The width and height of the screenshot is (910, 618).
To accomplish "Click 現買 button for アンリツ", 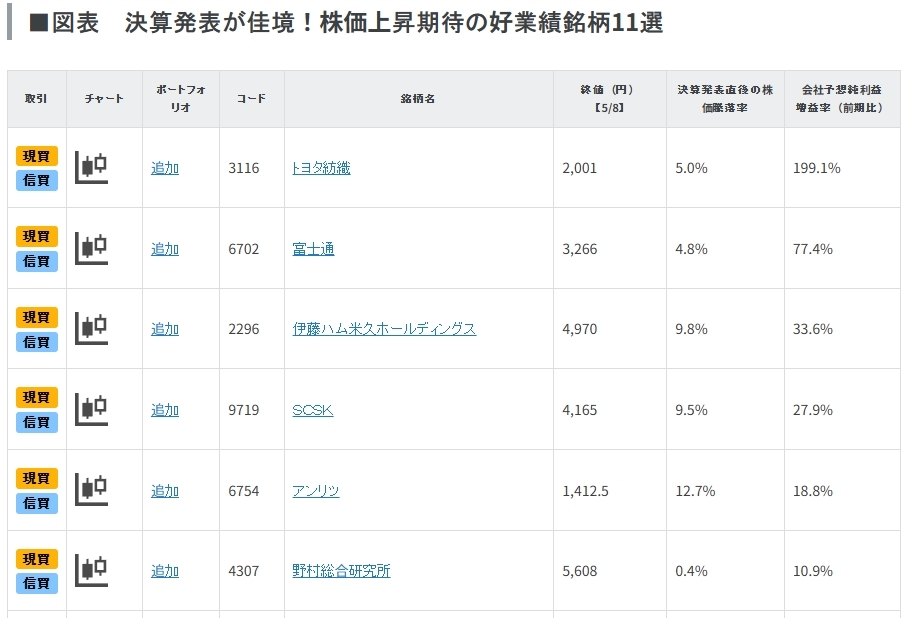I will [37, 478].
